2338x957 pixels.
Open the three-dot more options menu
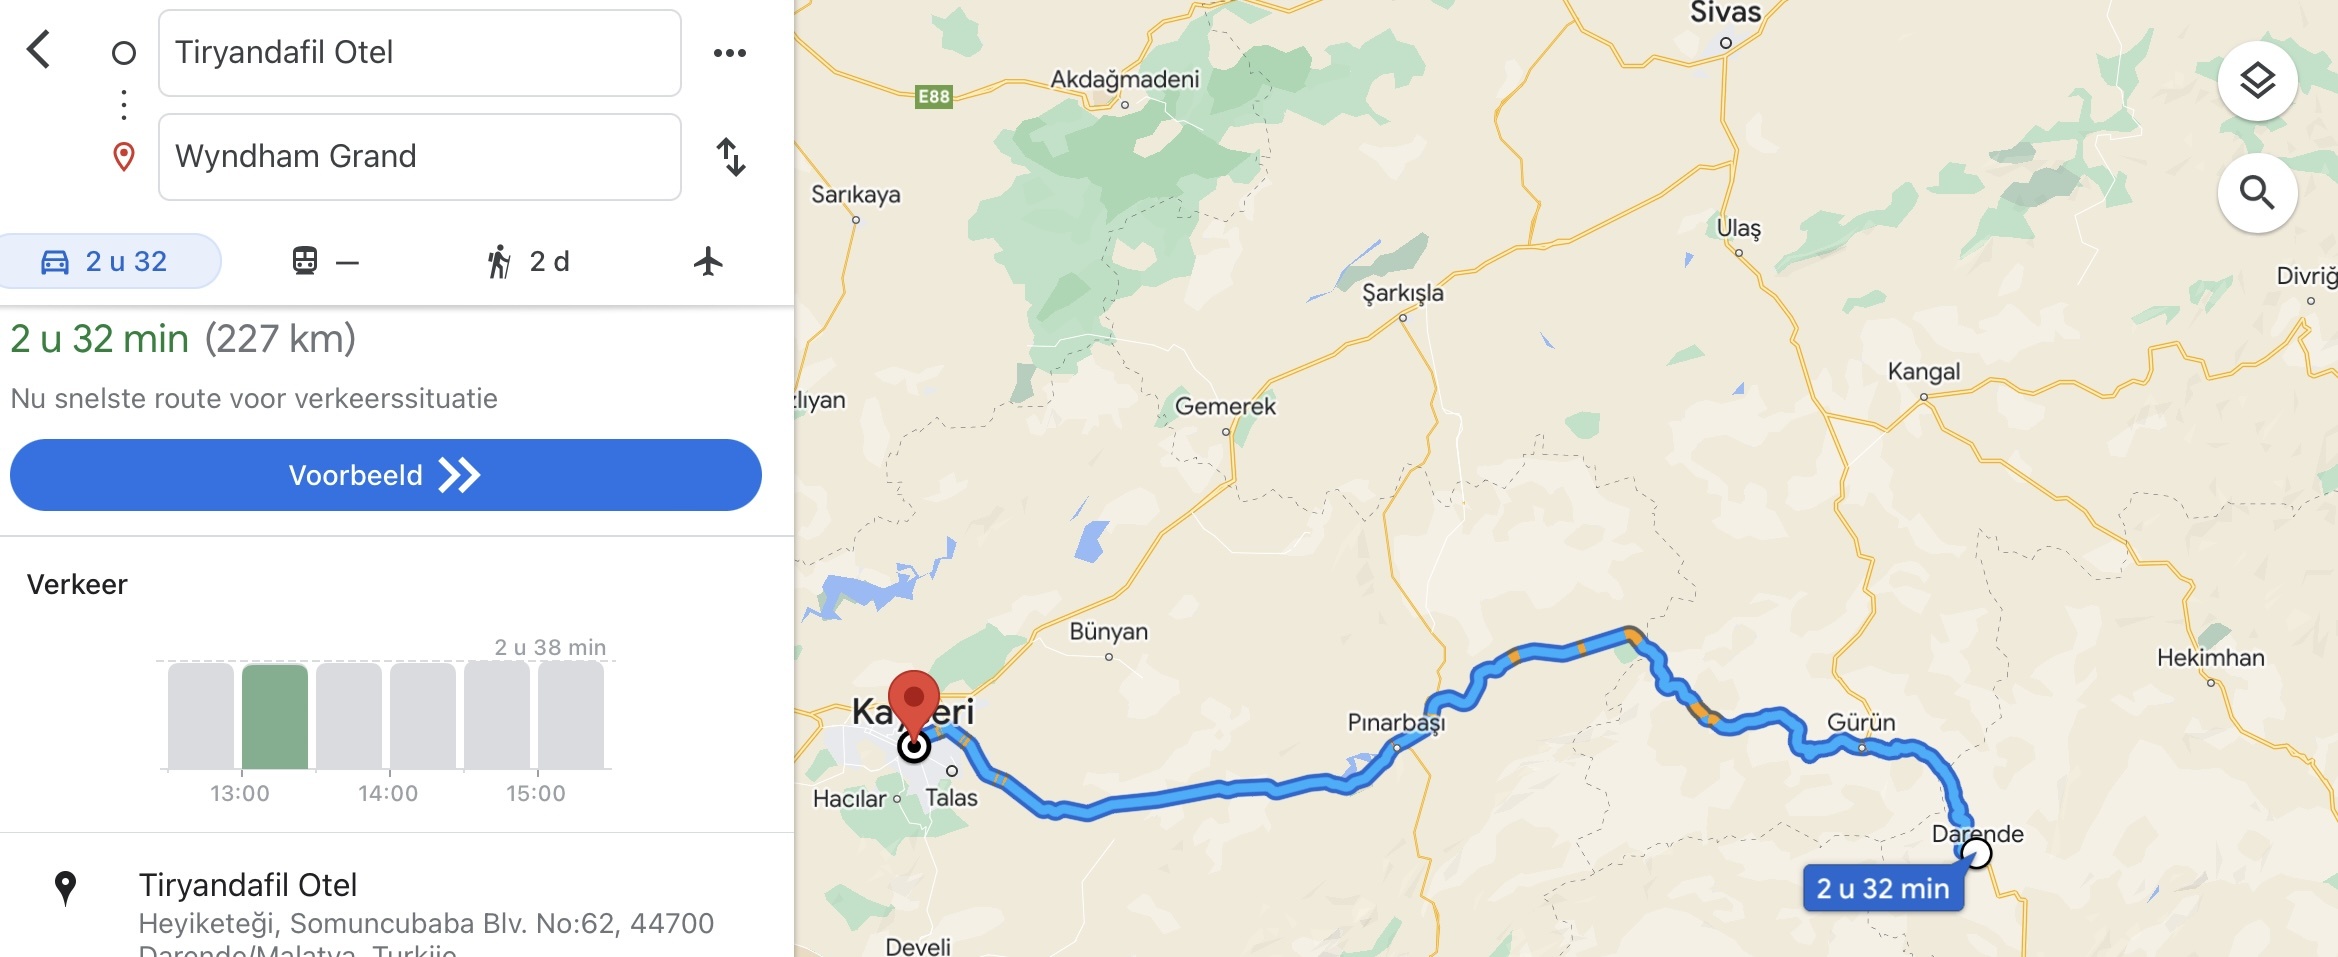[730, 53]
